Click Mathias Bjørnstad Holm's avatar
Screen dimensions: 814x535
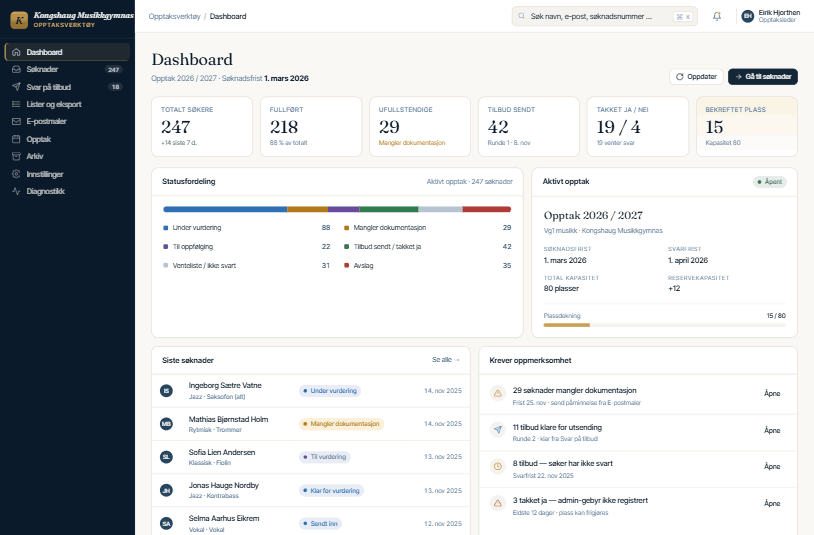click(x=166, y=424)
